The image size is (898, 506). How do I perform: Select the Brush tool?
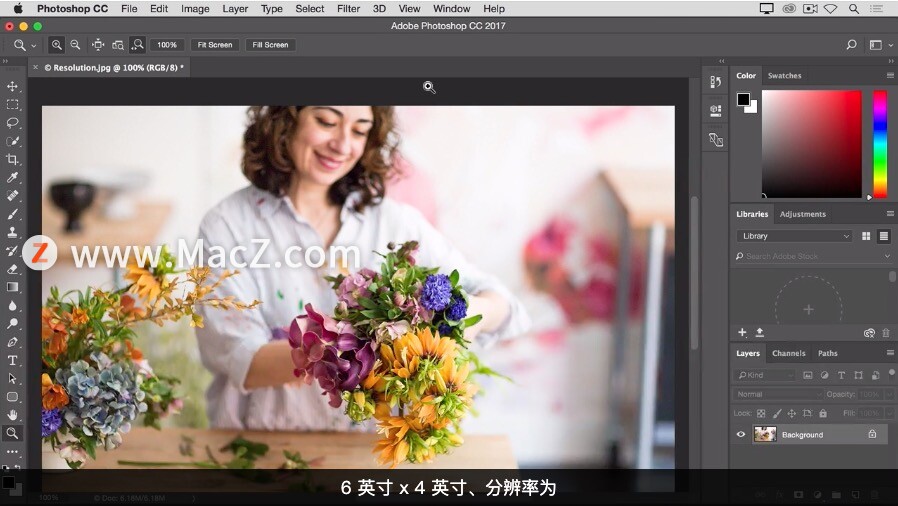[x=12, y=214]
